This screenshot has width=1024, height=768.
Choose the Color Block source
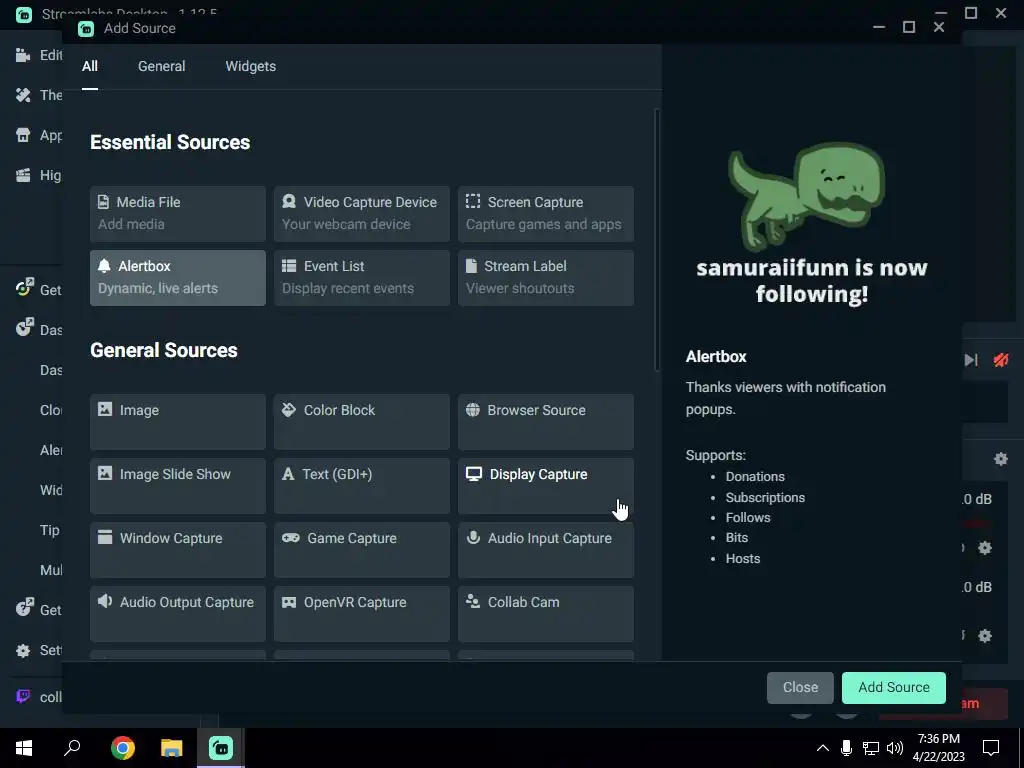coord(362,421)
